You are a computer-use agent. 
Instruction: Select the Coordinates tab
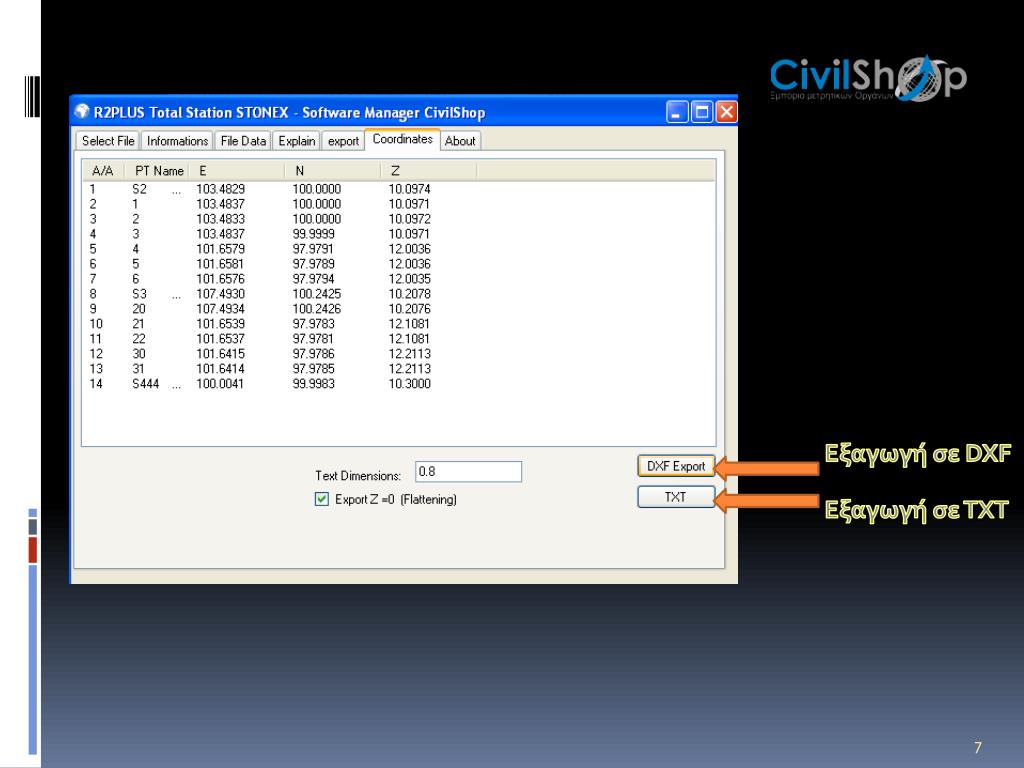(402, 139)
